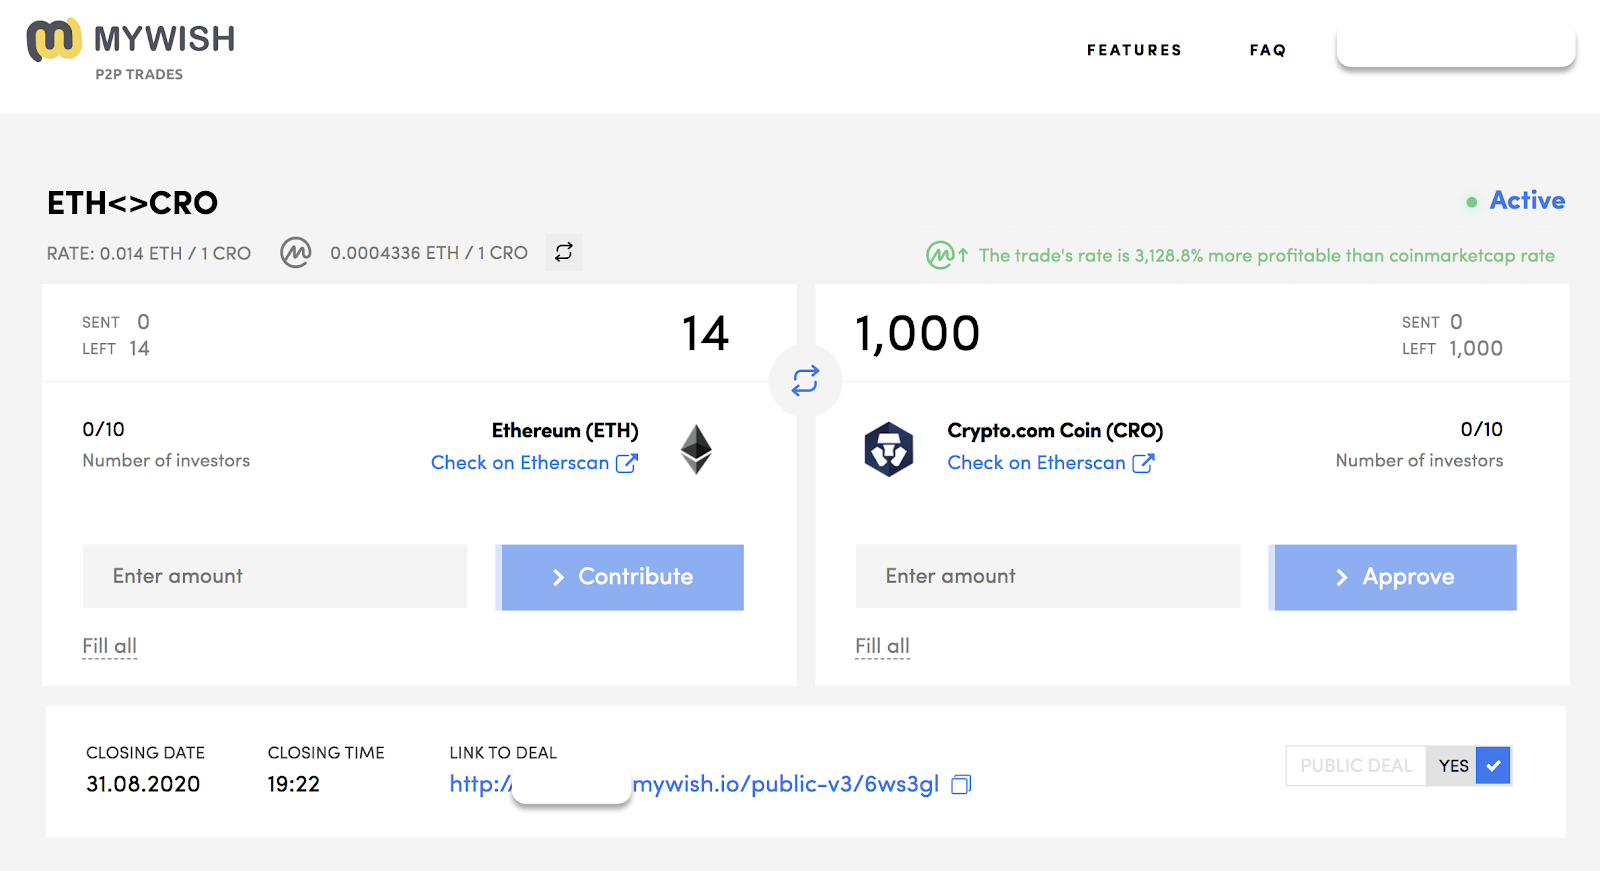Screen dimensions: 1600x871
Task: Click the Crypto.com Coin (CRO) label
Action: (x=1055, y=431)
